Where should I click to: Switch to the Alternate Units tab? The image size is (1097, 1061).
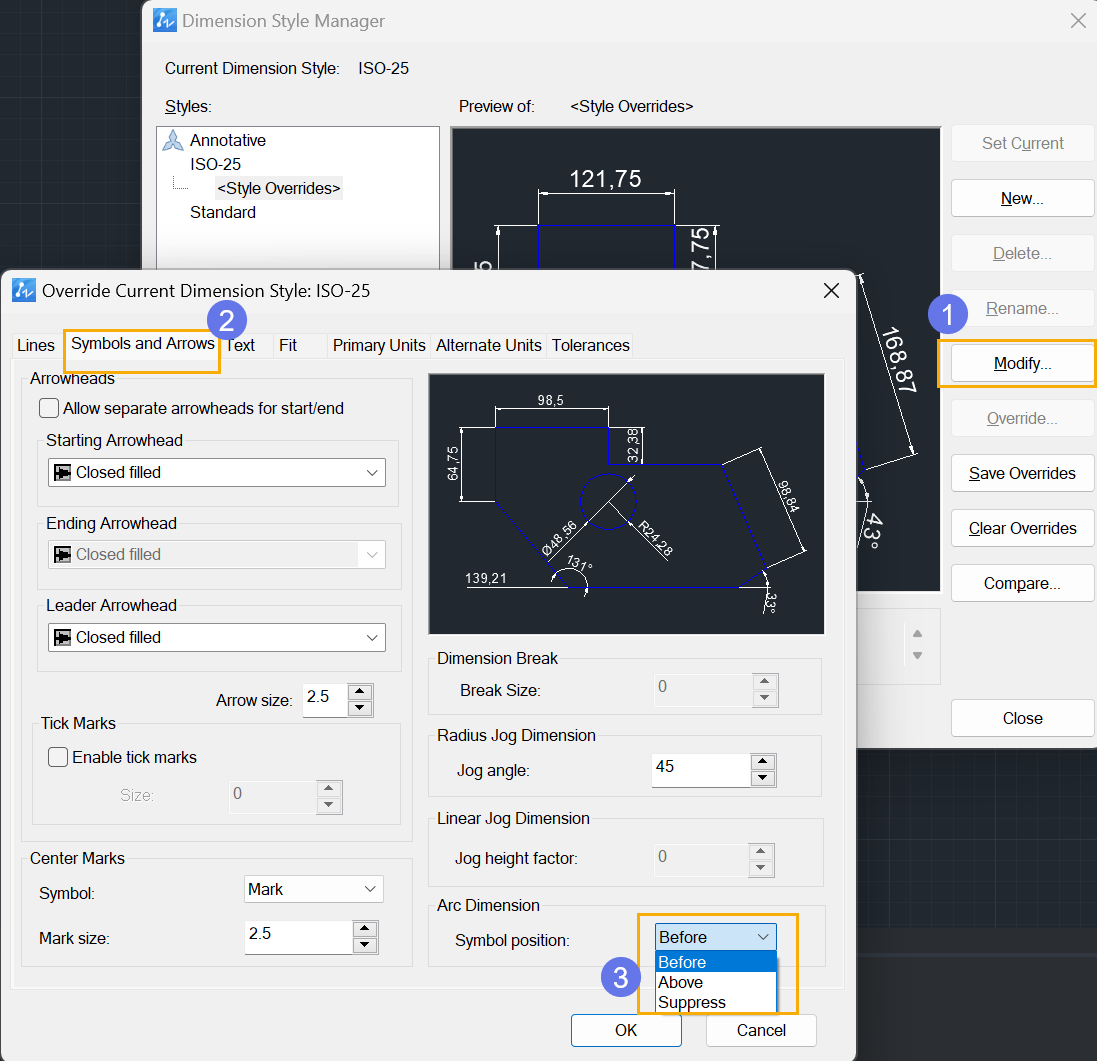coord(488,346)
